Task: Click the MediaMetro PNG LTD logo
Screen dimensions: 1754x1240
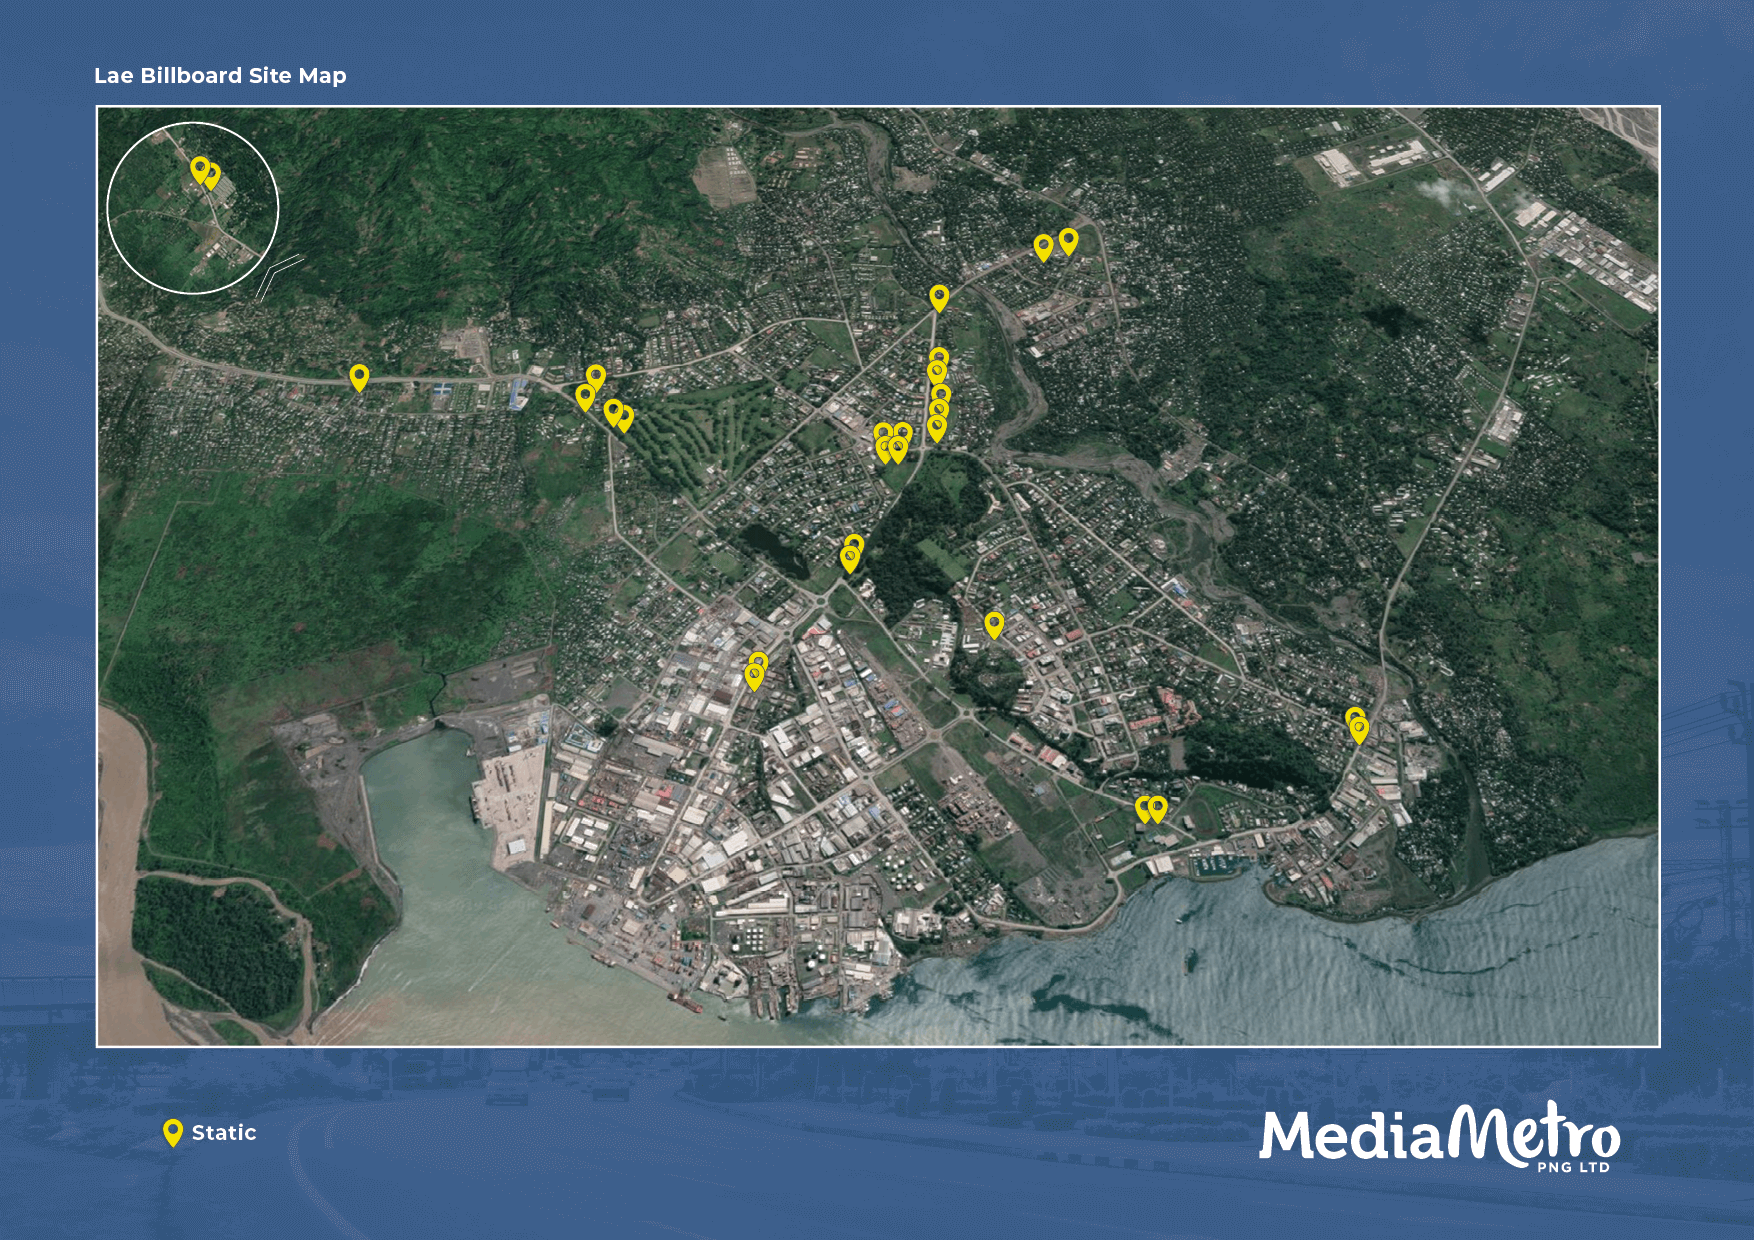Action: [1438, 1138]
